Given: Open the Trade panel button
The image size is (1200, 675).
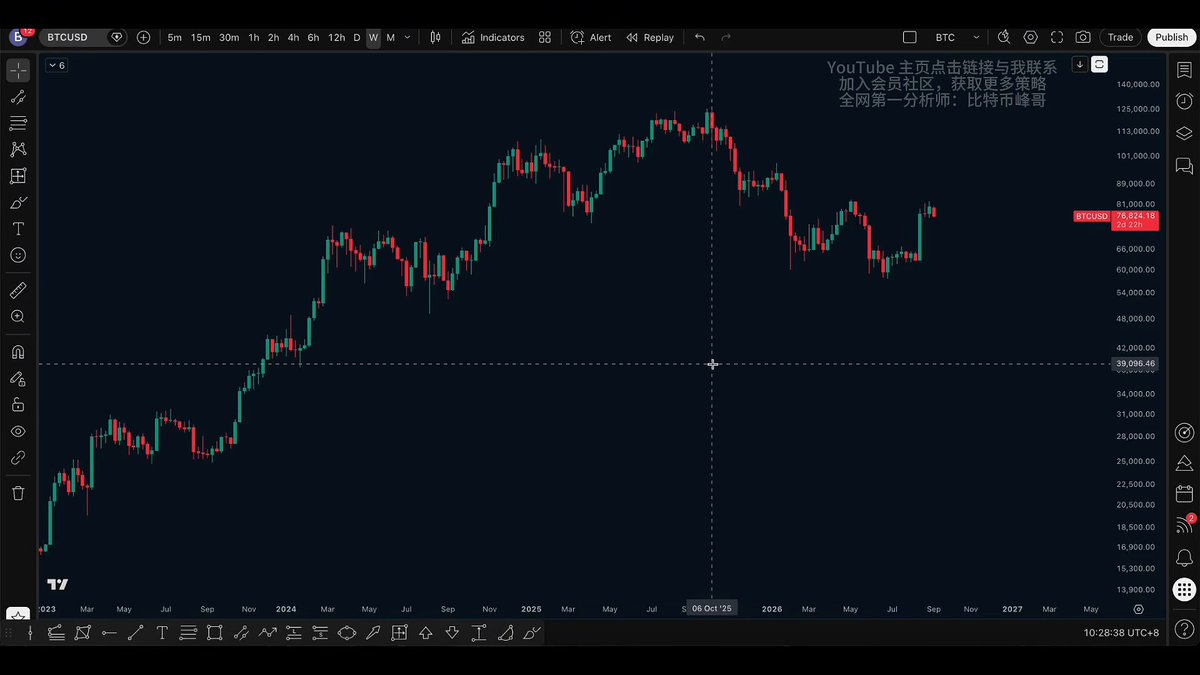Looking at the screenshot, I should click(x=1121, y=37).
